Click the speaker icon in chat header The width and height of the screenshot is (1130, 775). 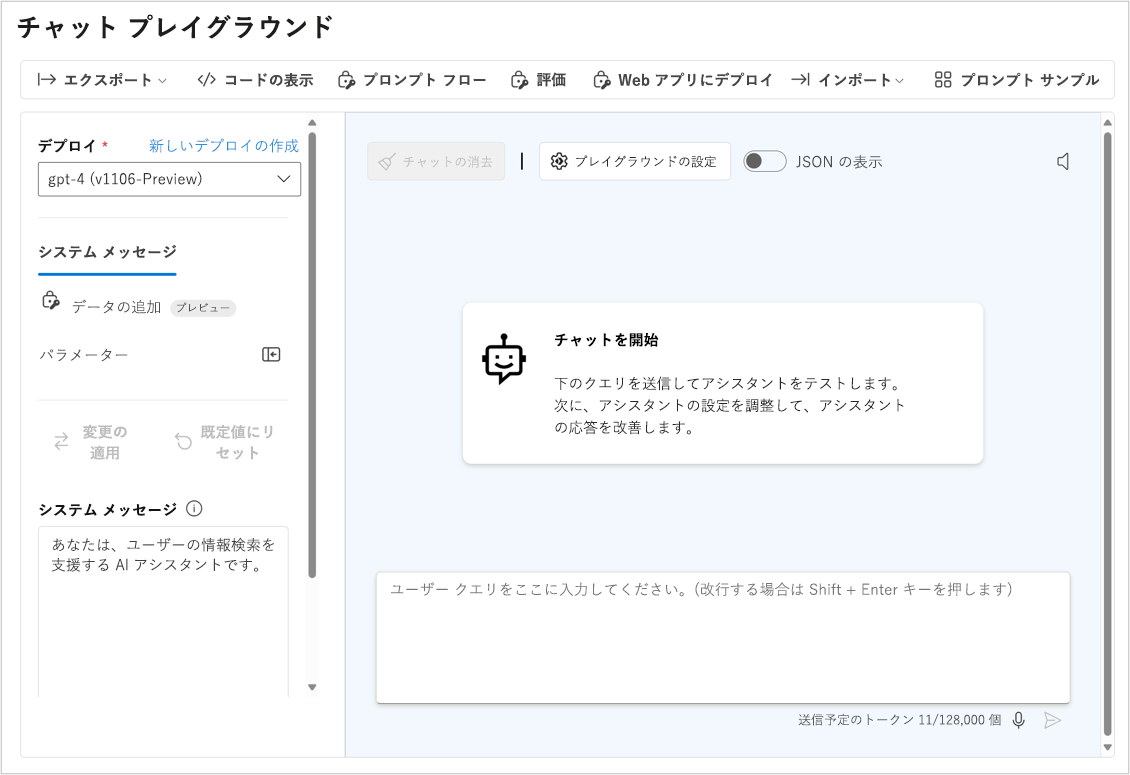tap(1063, 162)
